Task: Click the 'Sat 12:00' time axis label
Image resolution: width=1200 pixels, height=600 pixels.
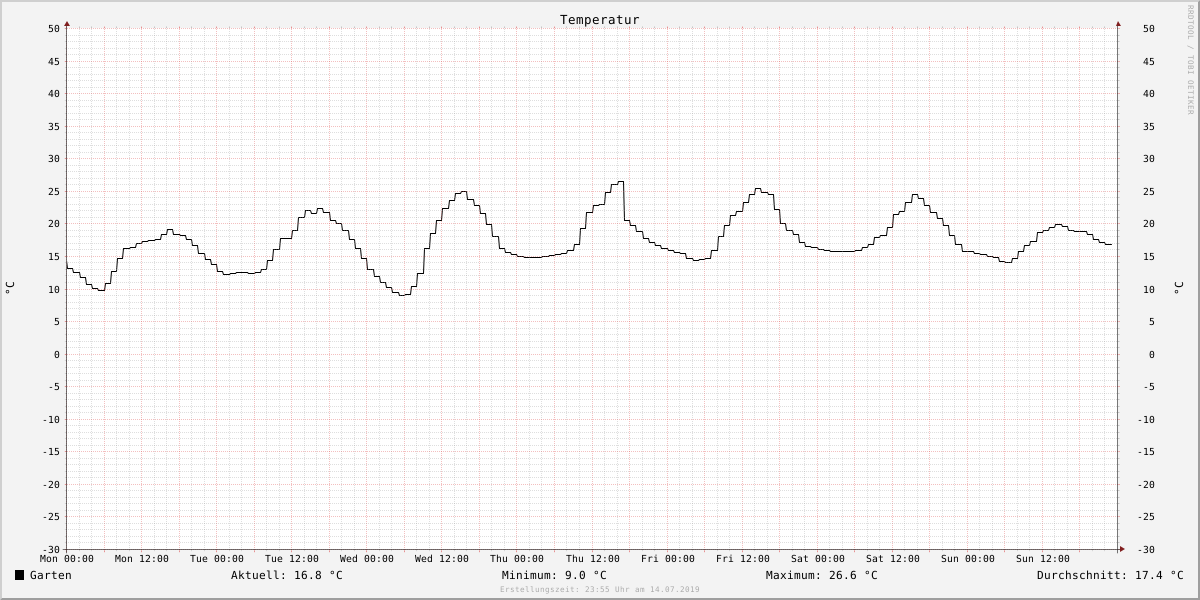Action: [x=893, y=559]
